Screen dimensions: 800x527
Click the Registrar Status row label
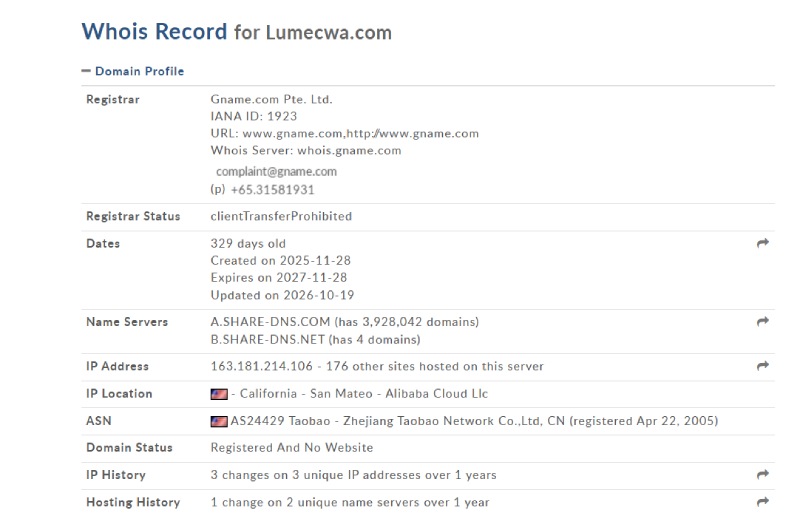pyautogui.click(x=133, y=216)
